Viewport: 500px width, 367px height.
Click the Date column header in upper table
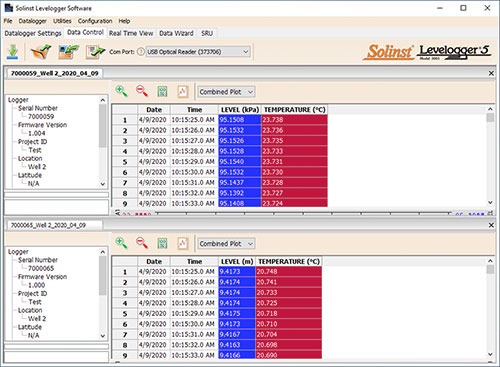click(154, 110)
